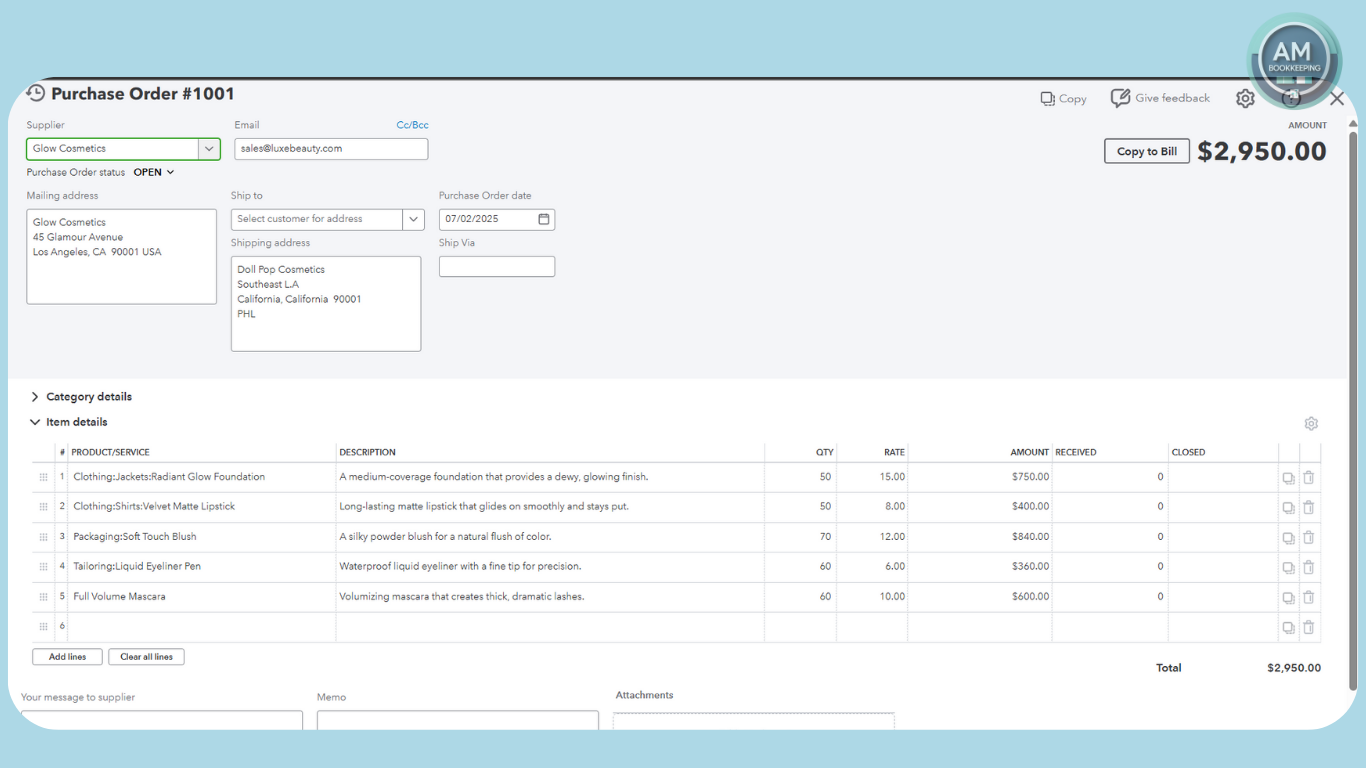
Task: Click the history clock icon beside Purchase Order title
Action: coord(36,93)
